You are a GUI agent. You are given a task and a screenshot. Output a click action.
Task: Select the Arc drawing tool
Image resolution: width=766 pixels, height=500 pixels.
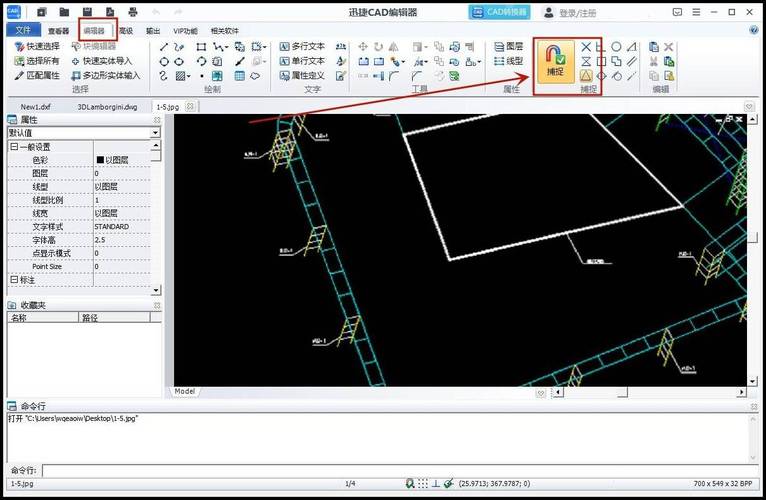(x=201, y=62)
